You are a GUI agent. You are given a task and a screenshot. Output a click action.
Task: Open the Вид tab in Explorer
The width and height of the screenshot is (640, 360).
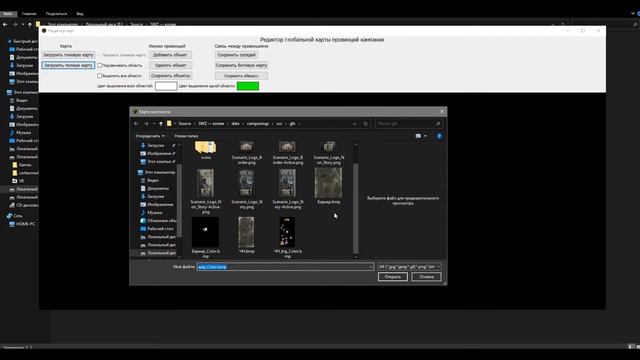coord(80,13)
